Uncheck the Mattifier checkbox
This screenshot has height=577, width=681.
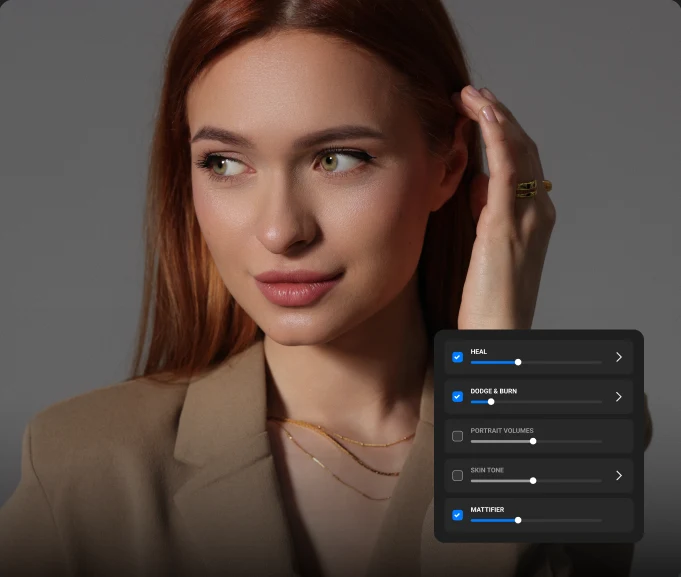(457, 515)
